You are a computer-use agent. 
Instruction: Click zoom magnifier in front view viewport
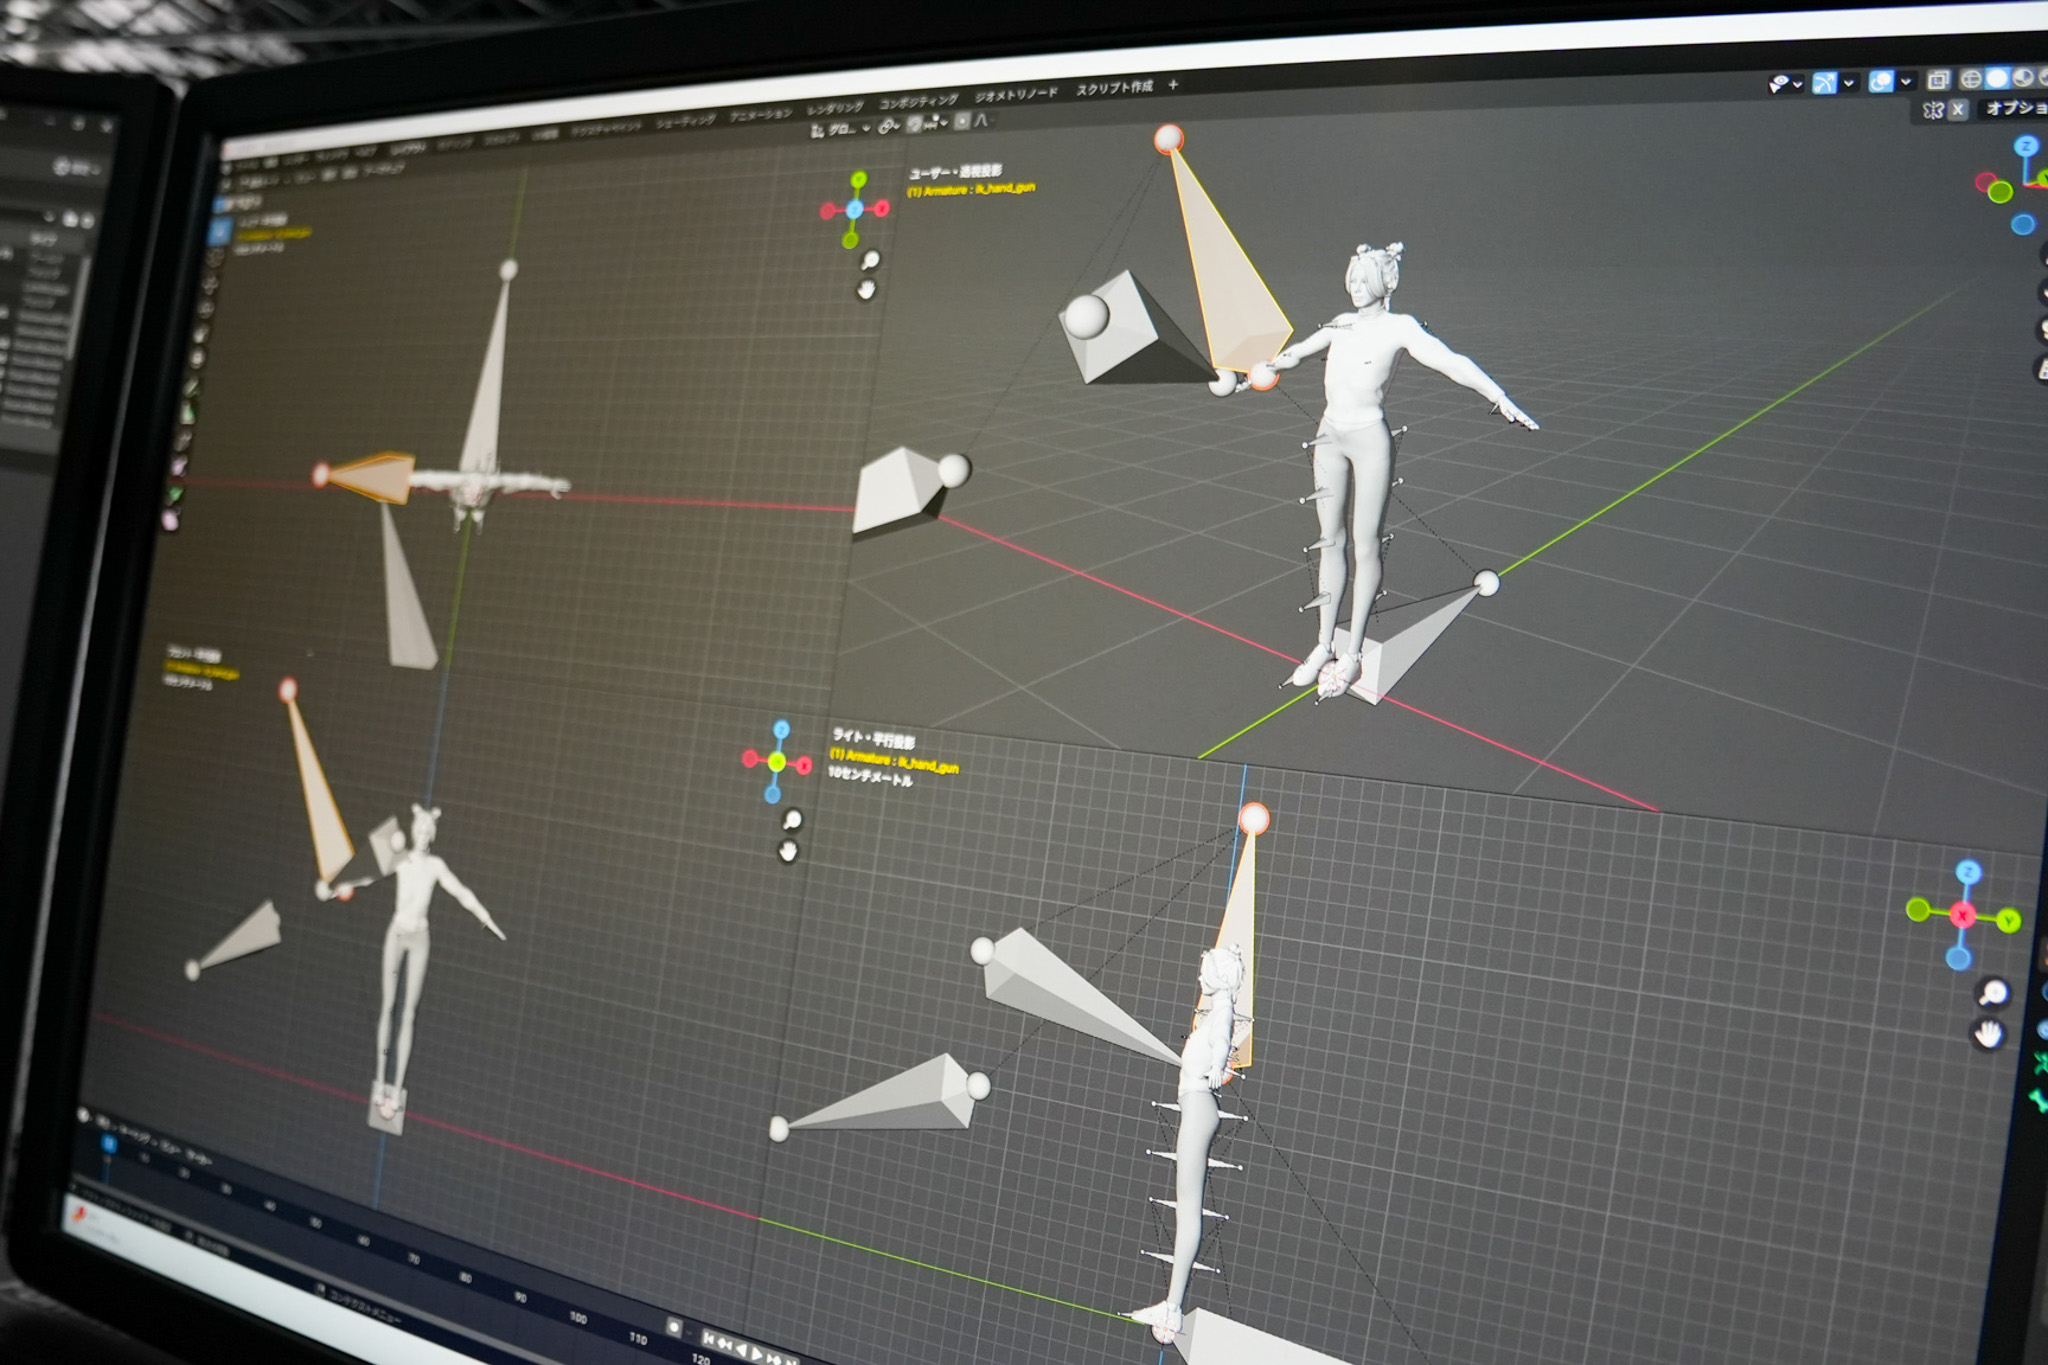tap(791, 820)
